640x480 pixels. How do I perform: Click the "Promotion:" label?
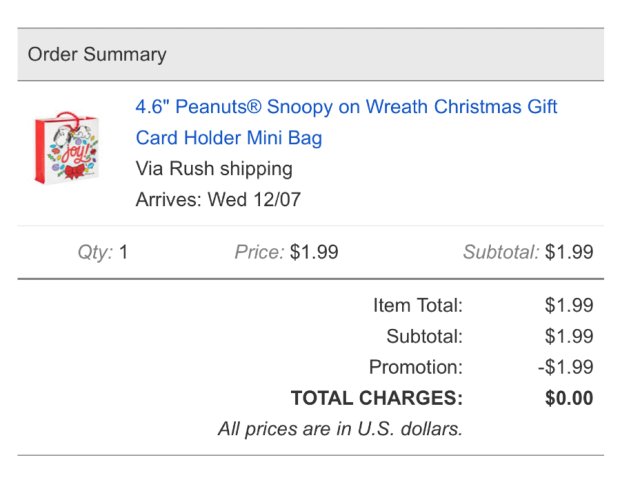point(416,367)
